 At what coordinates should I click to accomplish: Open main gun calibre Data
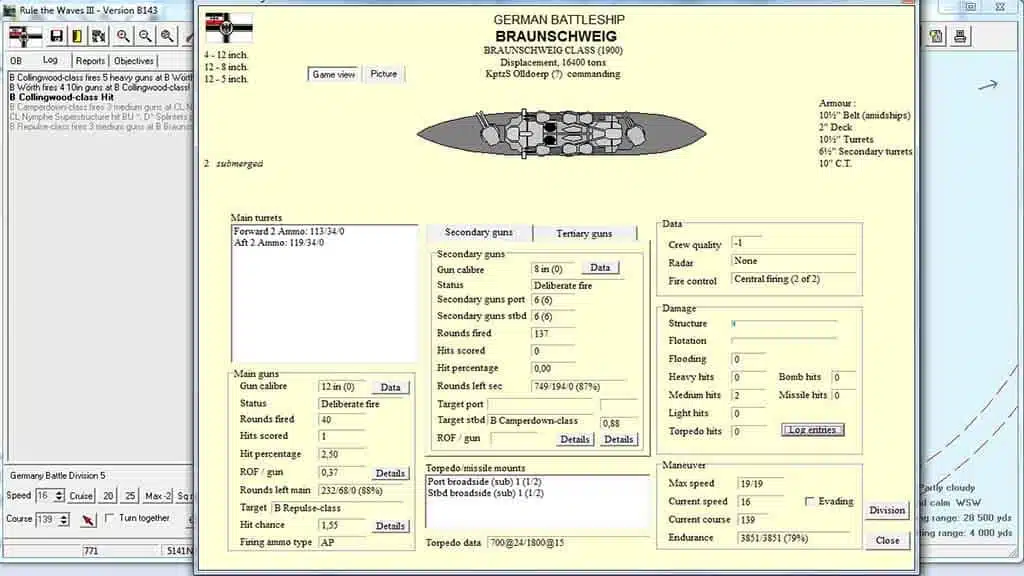click(390, 387)
